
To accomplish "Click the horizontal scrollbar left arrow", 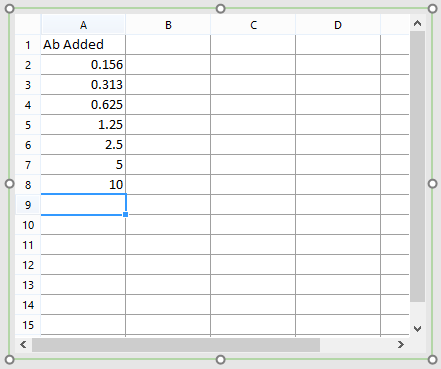I will tap(23, 344).
